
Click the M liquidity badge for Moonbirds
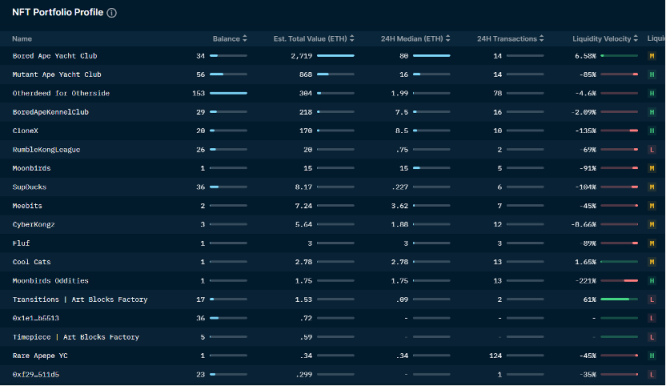click(652, 168)
